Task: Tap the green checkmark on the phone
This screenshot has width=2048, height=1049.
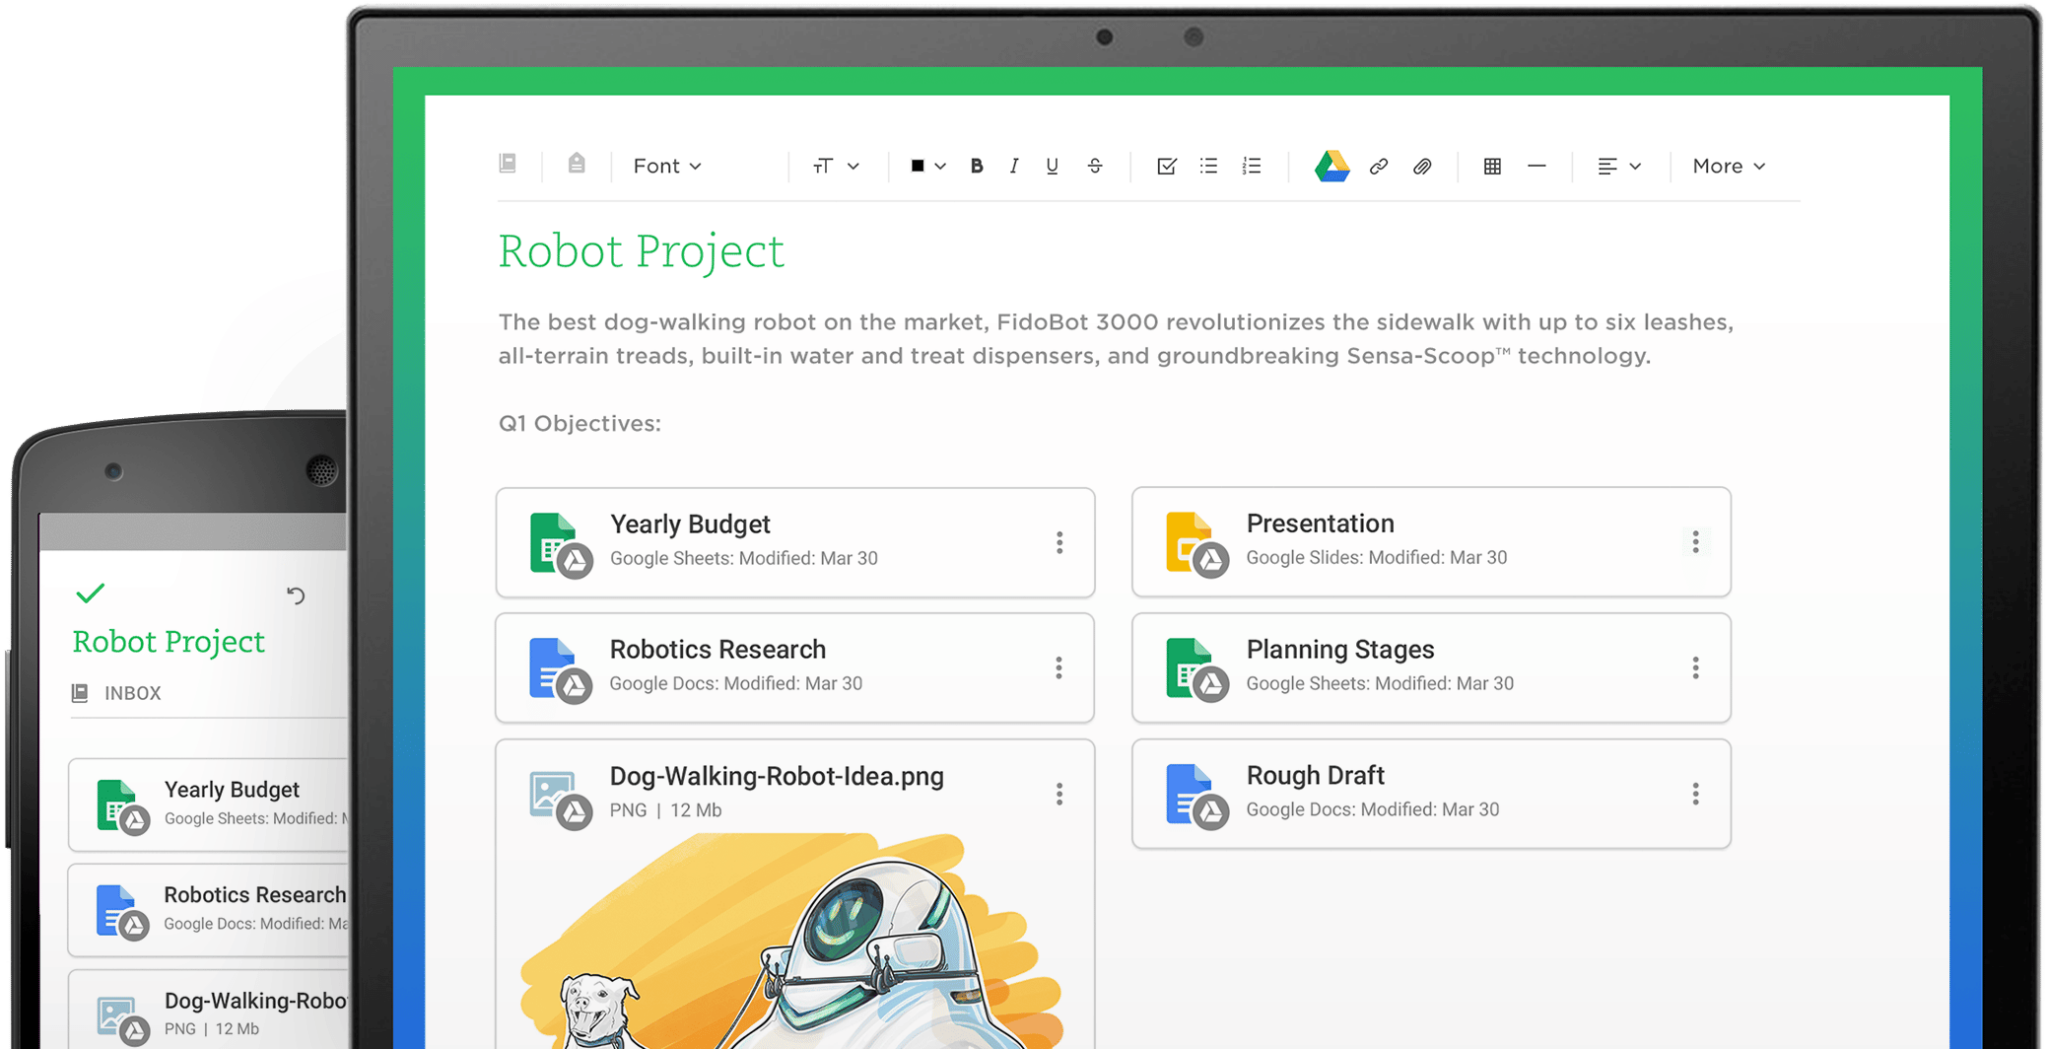Action: (x=91, y=592)
